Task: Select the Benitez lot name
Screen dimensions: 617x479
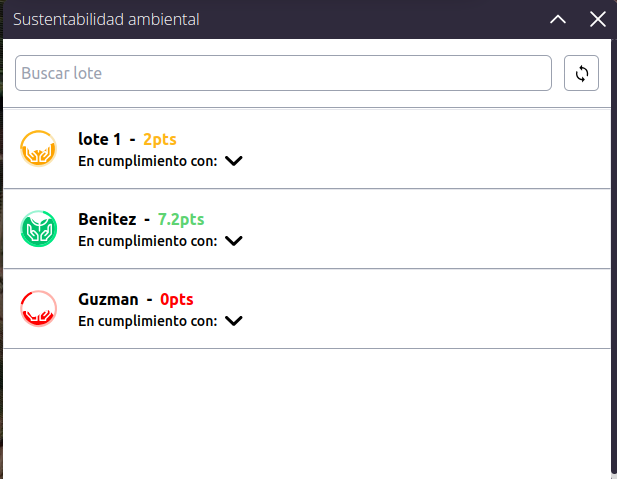Action: pyautogui.click(x=107, y=219)
